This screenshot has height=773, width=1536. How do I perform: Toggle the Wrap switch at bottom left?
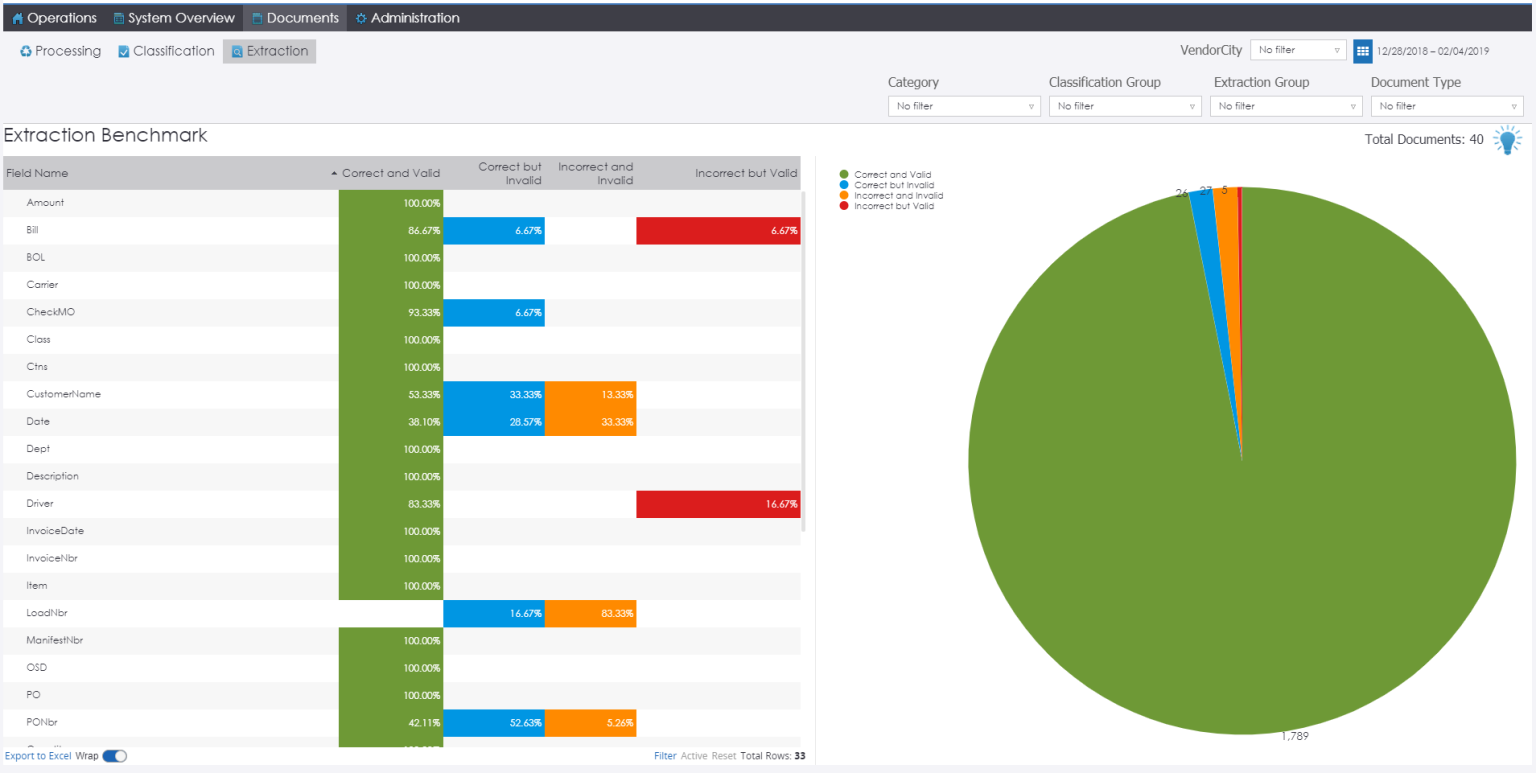tap(113, 757)
